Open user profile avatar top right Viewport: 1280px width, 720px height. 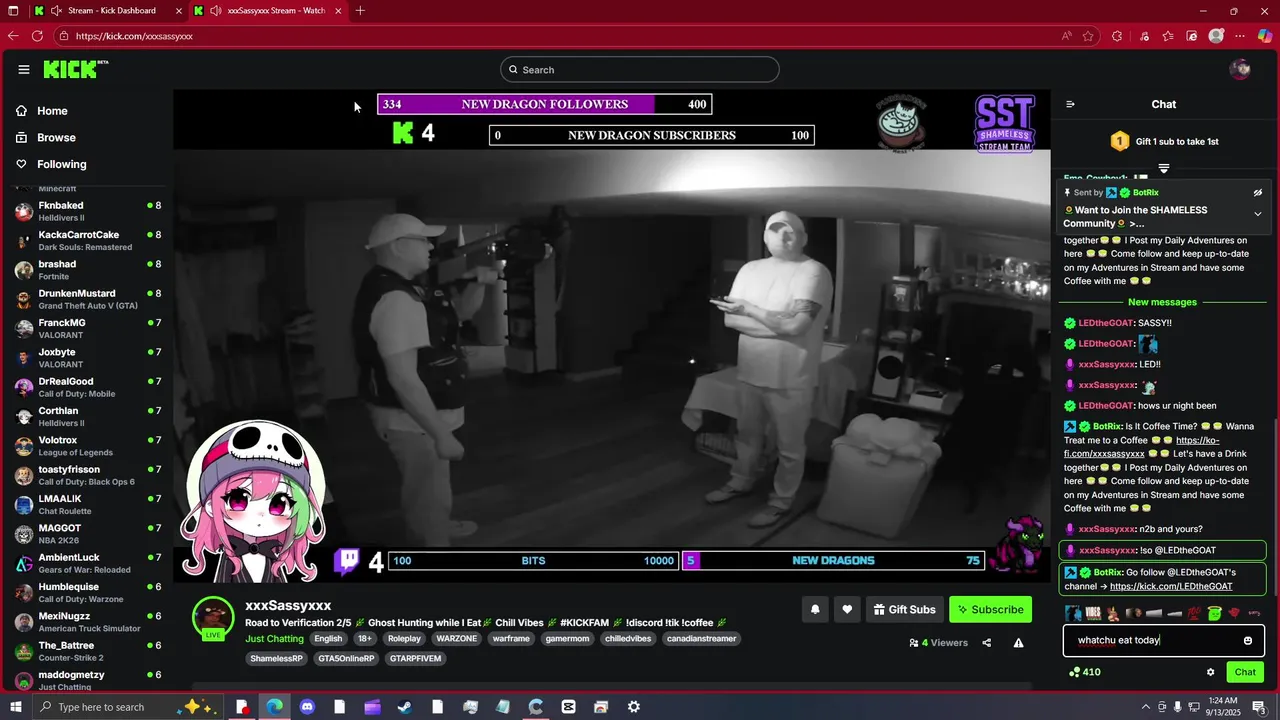[1240, 69]
